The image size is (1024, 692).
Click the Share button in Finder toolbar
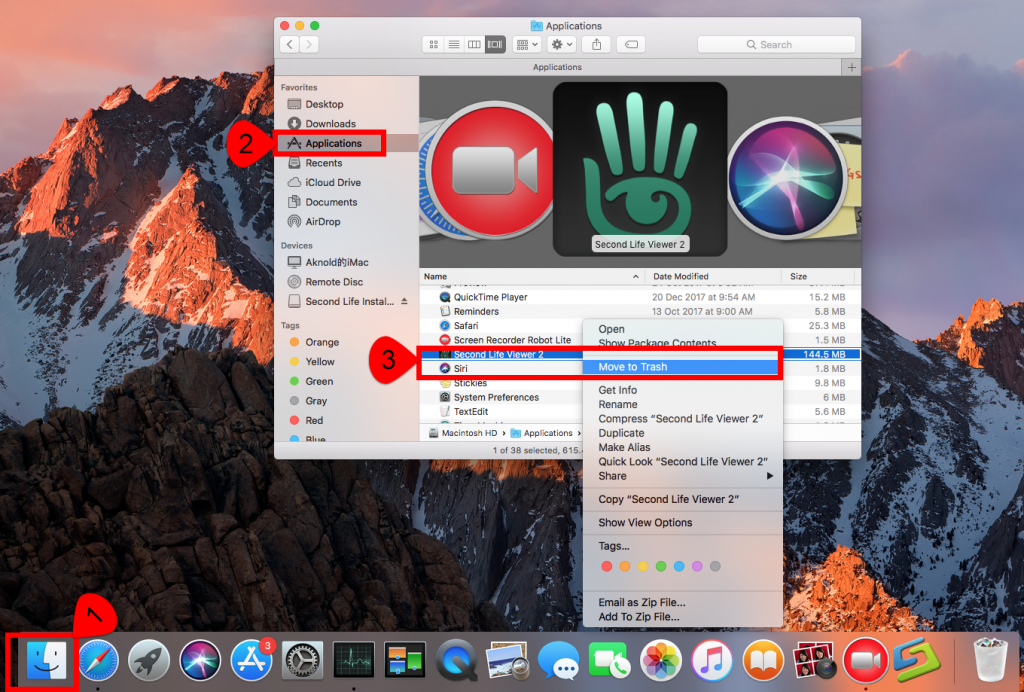[597, 45]
